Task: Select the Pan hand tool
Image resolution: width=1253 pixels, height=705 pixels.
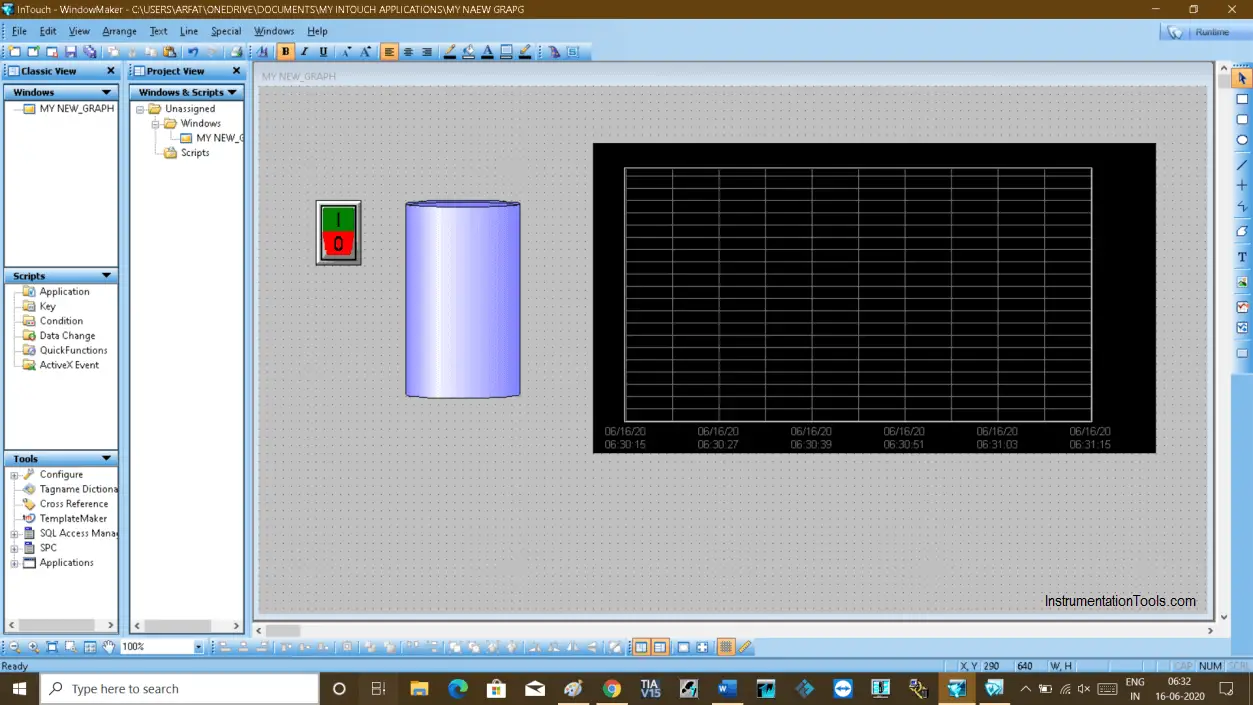Action: tap(109, 647)
